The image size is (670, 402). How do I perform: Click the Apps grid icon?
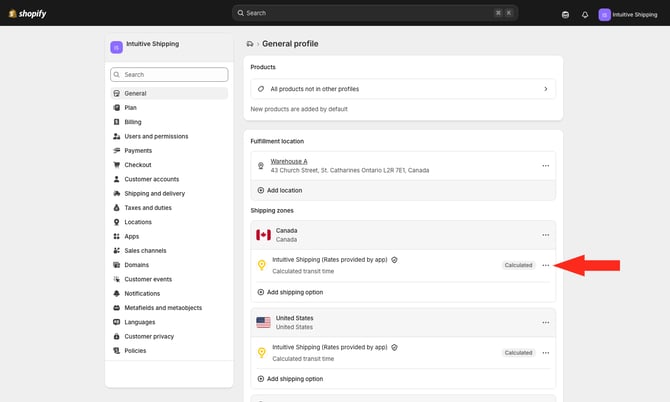[116, 236]
